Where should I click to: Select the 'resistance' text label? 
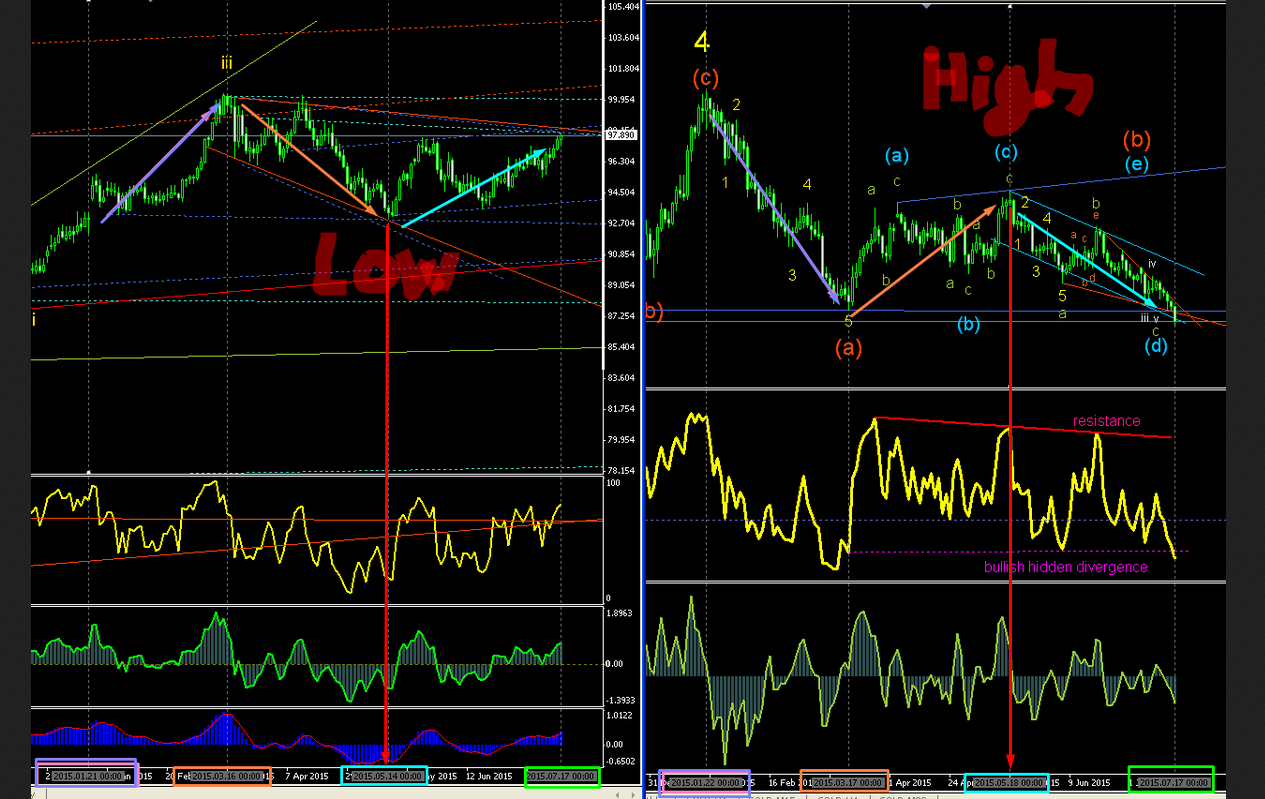pyautogui.click(x=1106, y=421)
